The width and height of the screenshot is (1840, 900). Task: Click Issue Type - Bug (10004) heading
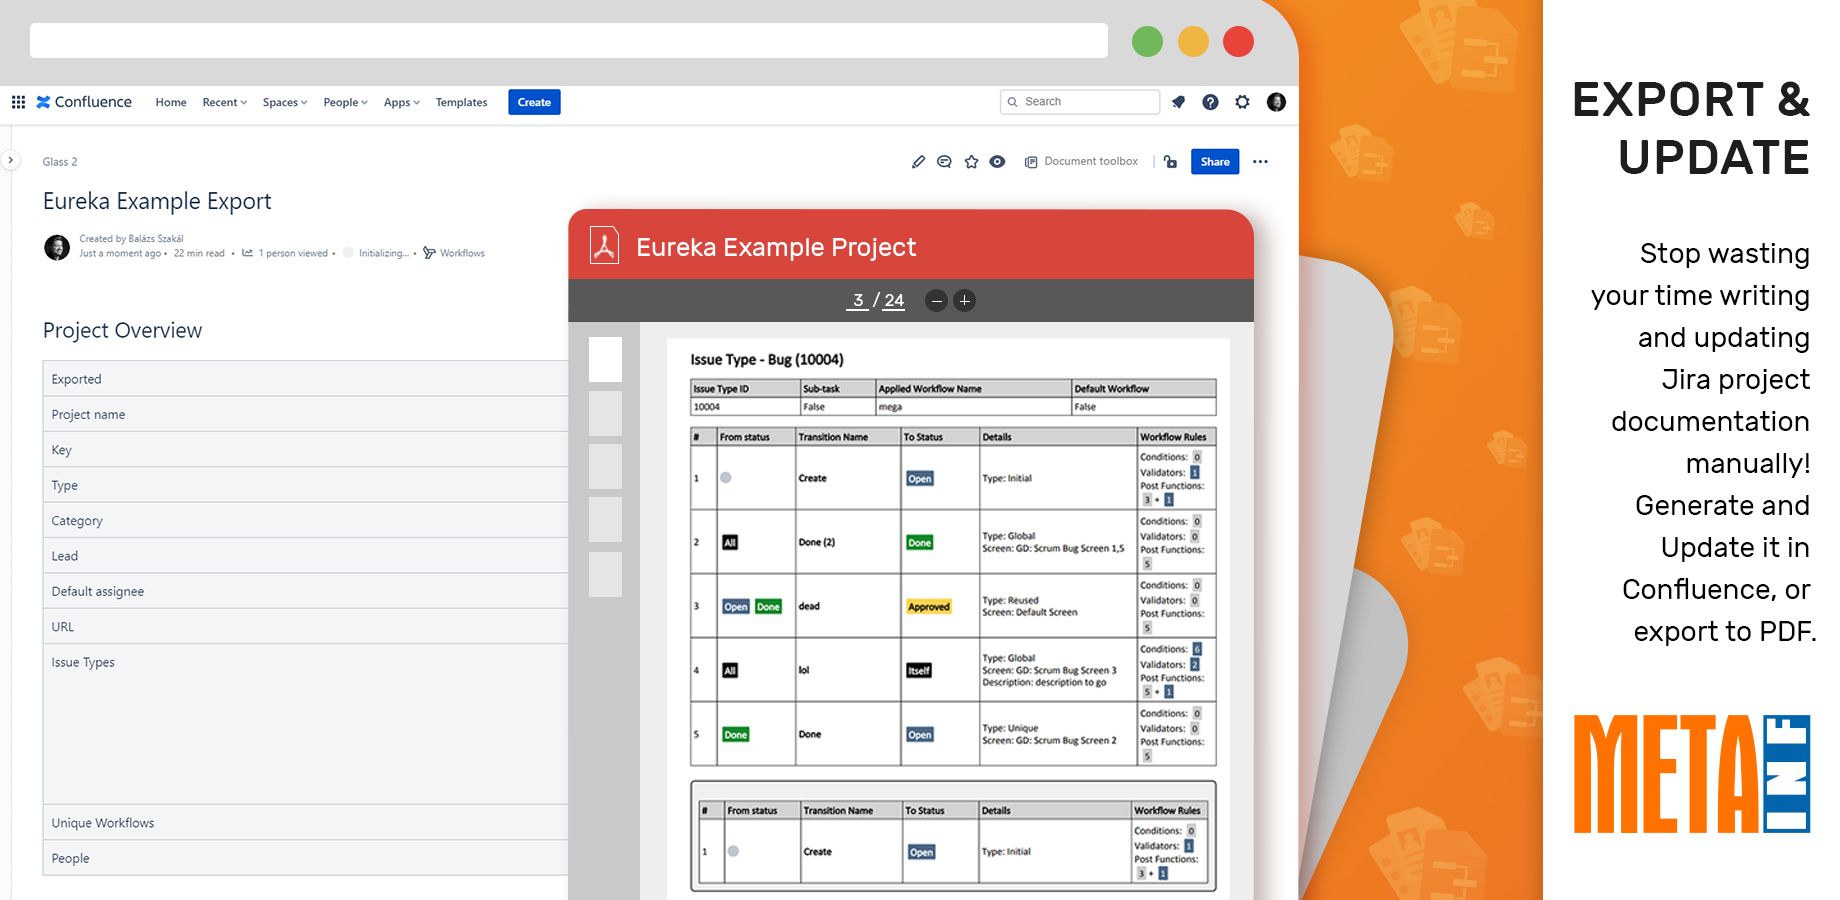767,359
